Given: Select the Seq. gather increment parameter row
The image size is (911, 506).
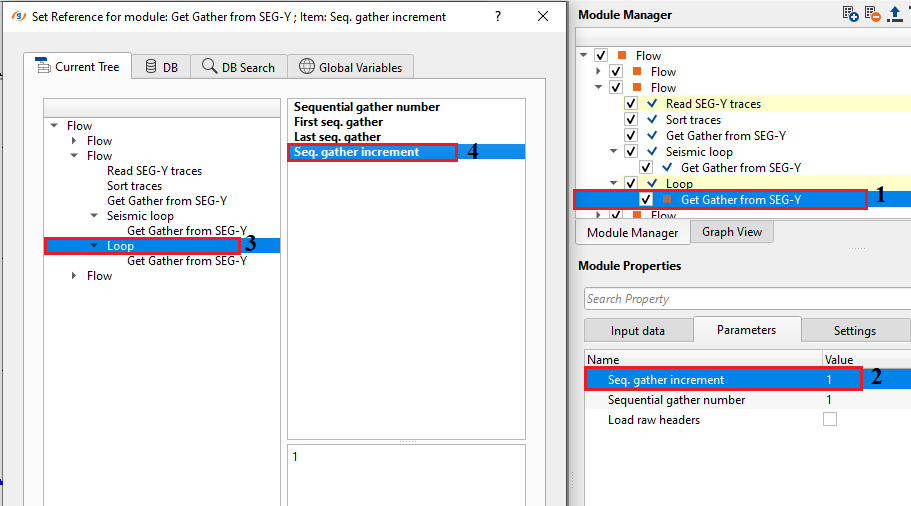Looking at the screenshot, I should coord(748,379).
